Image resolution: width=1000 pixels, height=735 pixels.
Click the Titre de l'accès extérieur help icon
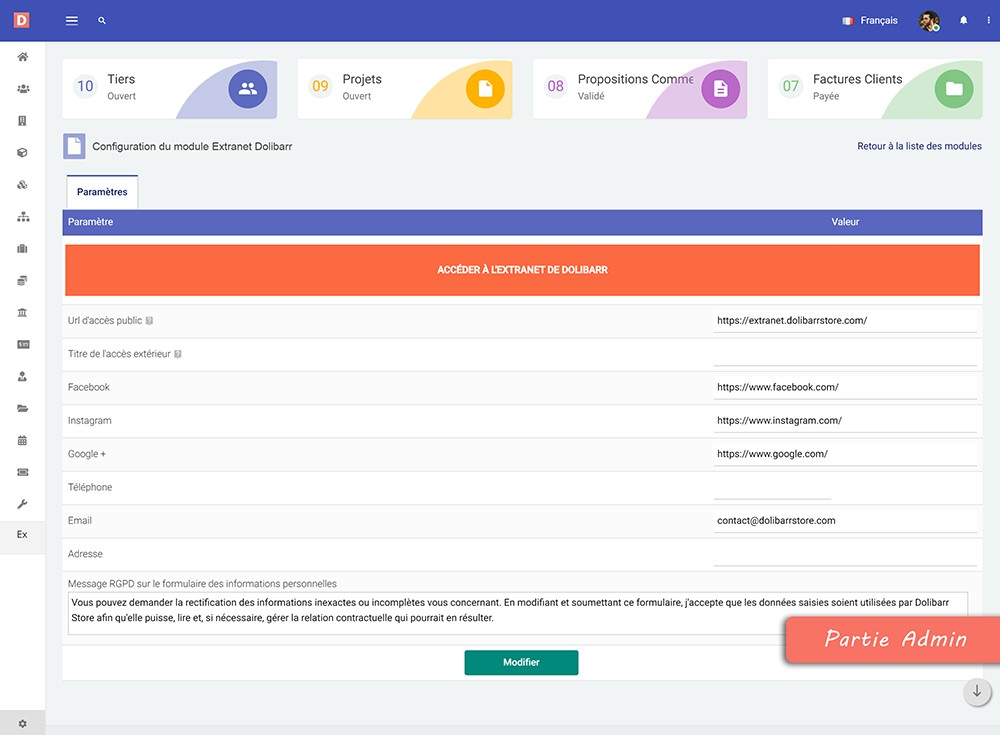click(178, 354)
